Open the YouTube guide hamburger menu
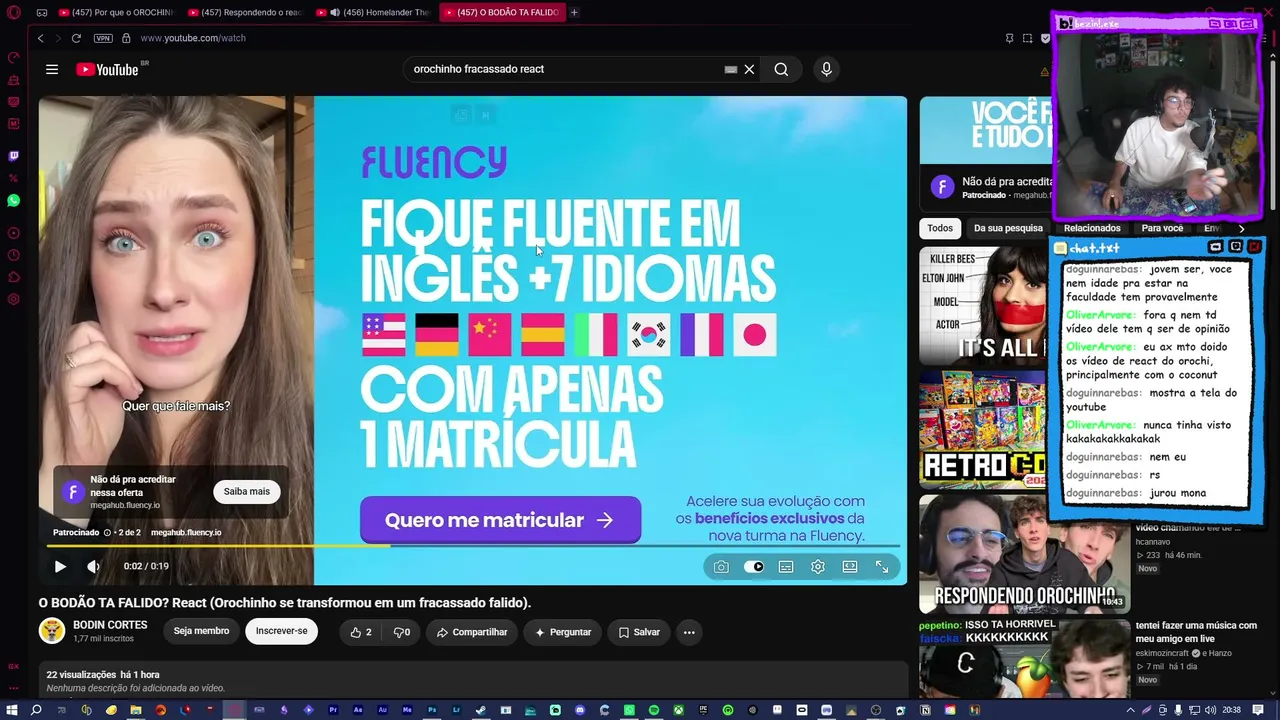Viewport: 1280px width, 720px height. click(x=52, y=69)
